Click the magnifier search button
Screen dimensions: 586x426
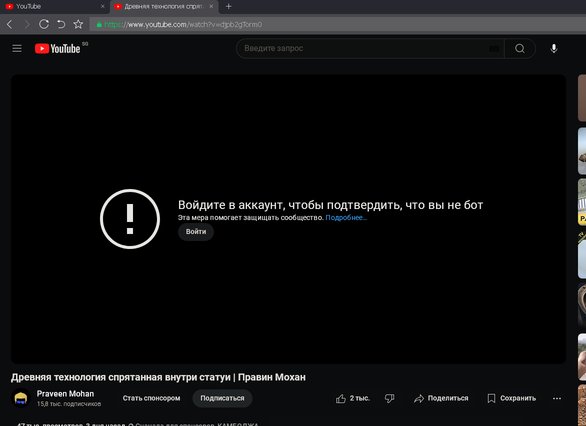click(x=520, y=49)
